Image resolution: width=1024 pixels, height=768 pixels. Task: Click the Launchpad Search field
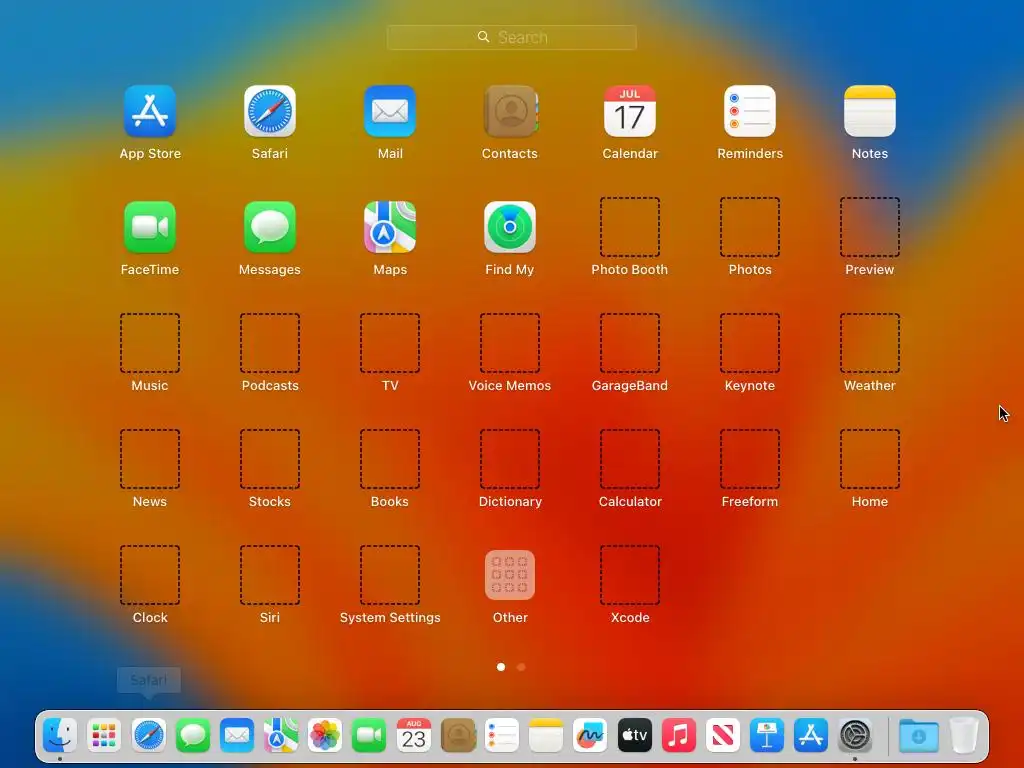(512, 37)
